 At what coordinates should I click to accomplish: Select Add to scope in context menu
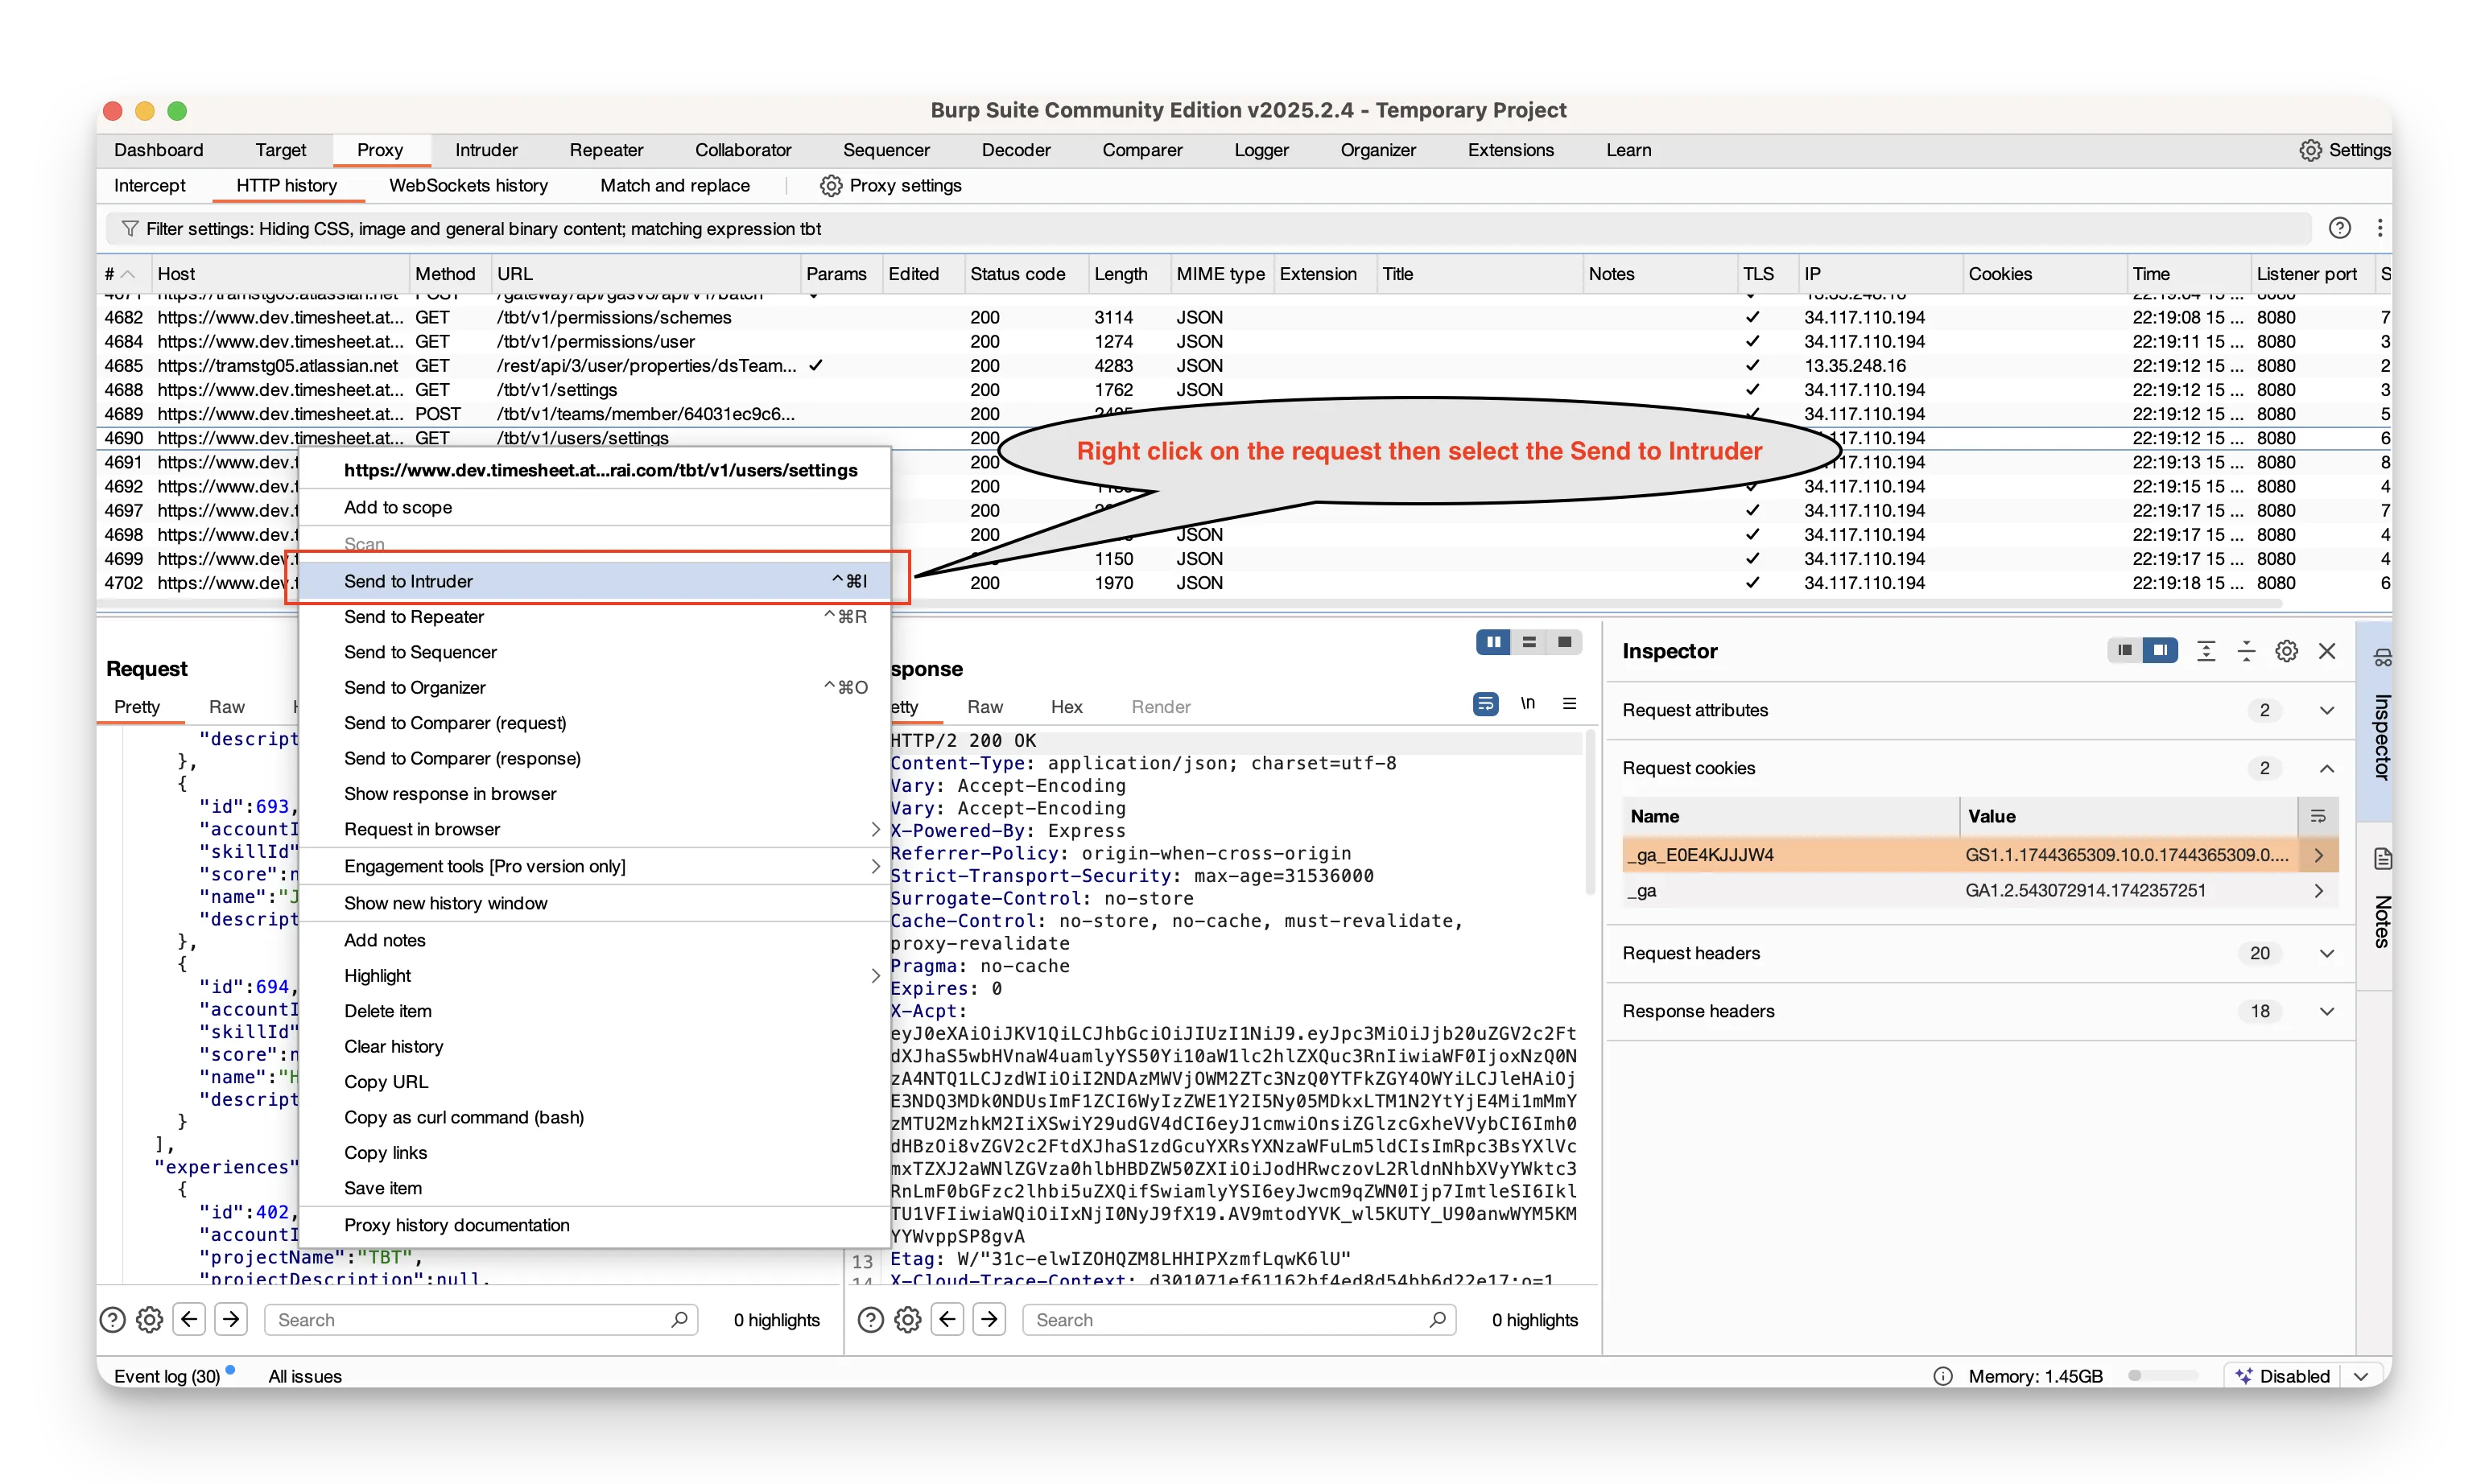[594, 507]
